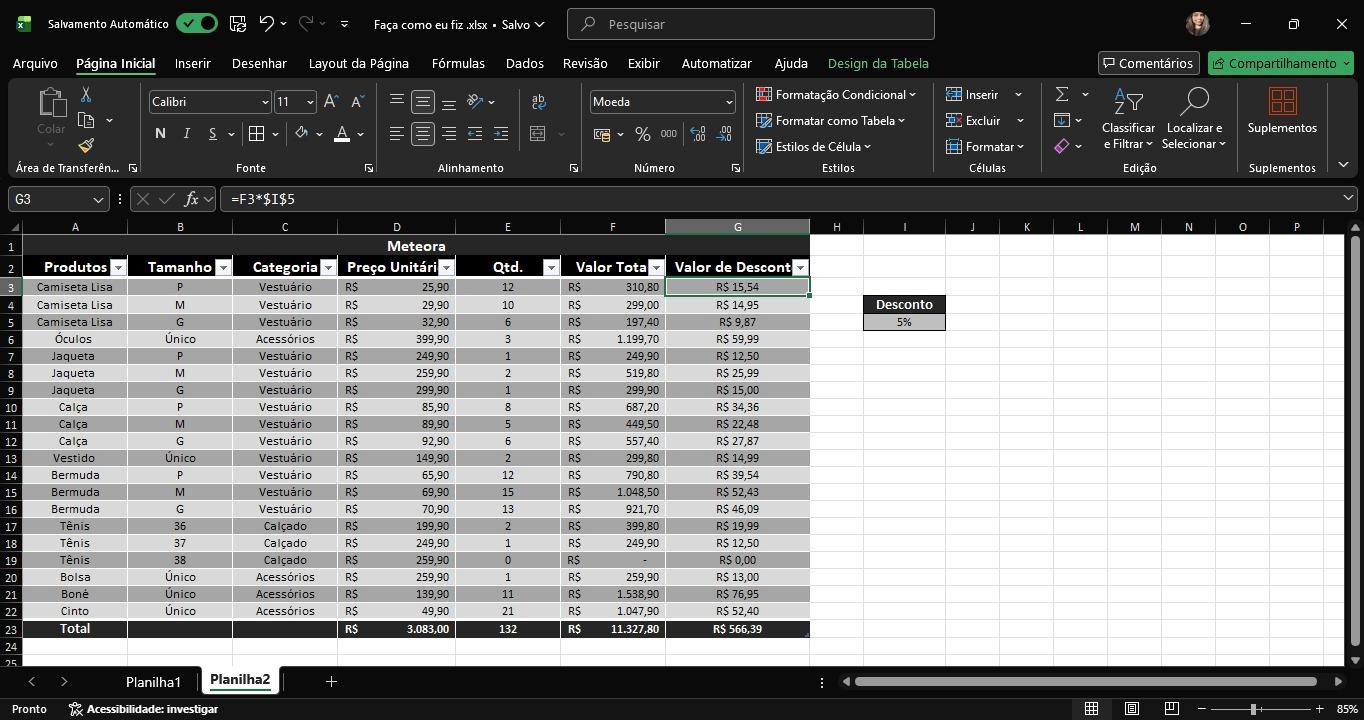
Task: Open the Moeda number format dropdown
Action: tap(729, 102)
